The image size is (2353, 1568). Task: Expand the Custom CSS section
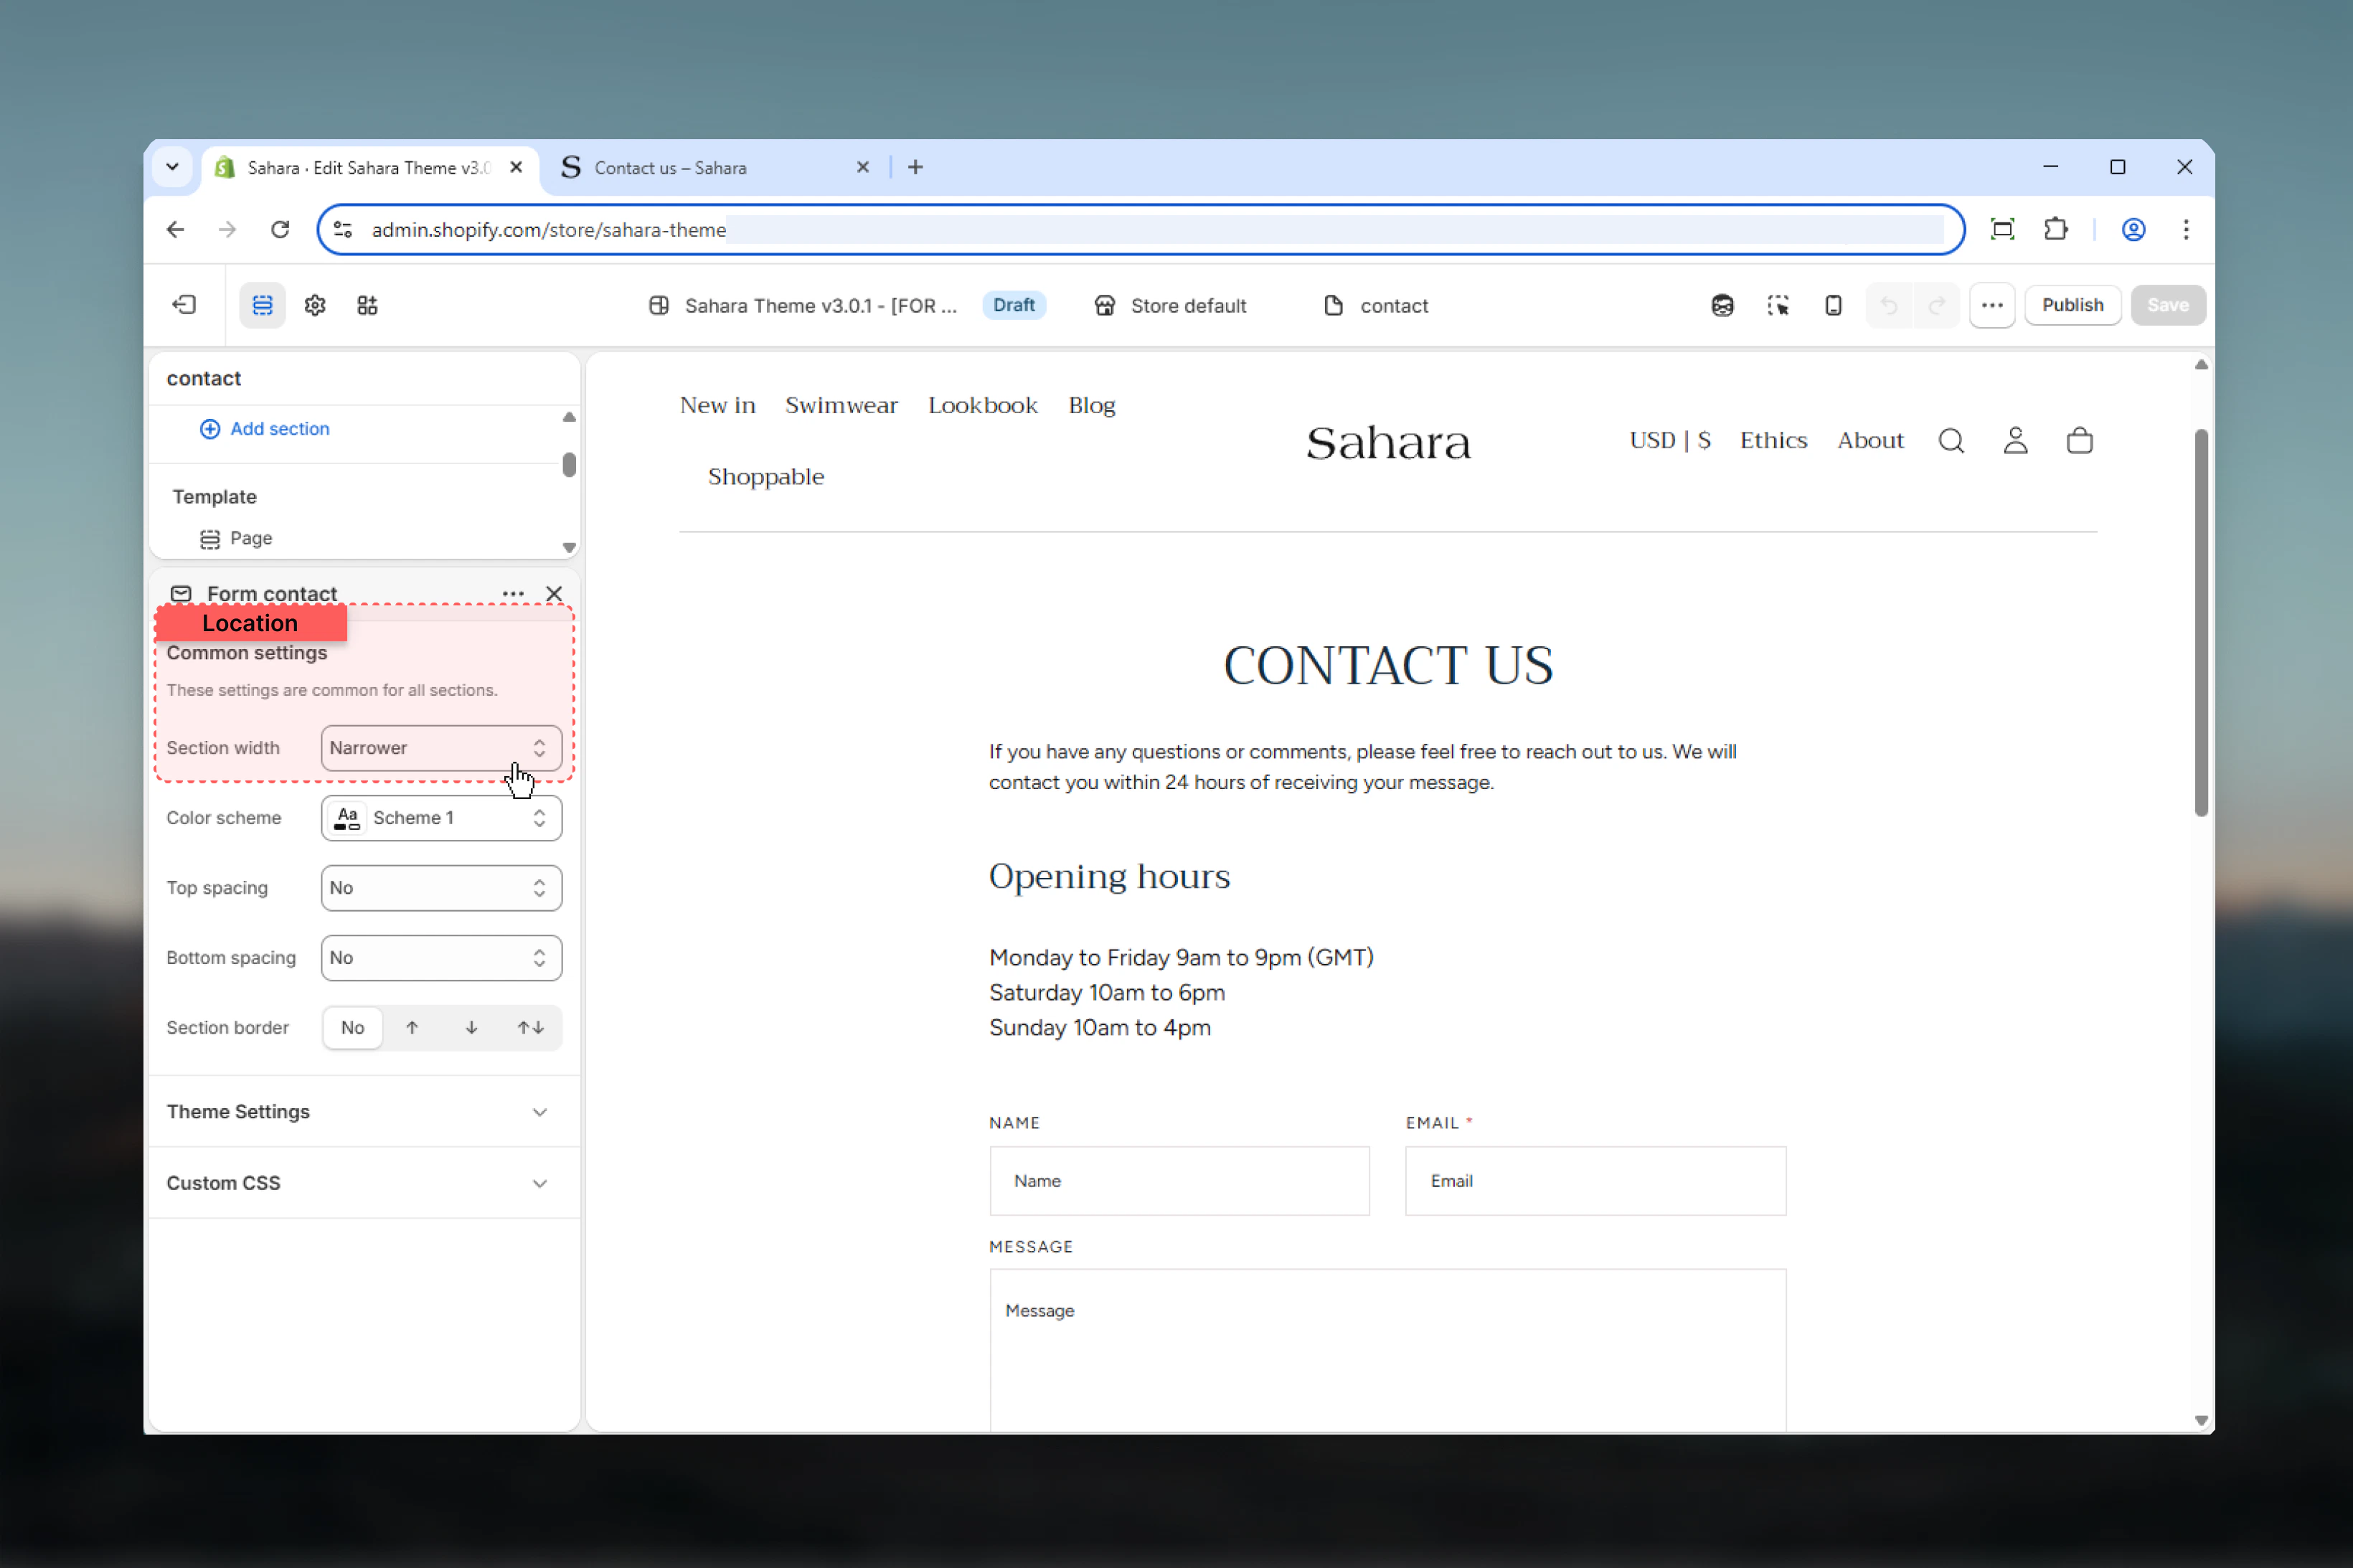[364, 1183]
